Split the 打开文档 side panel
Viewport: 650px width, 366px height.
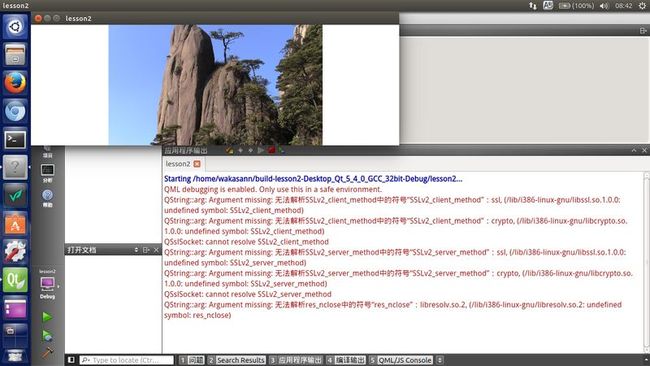click(146, 250)
